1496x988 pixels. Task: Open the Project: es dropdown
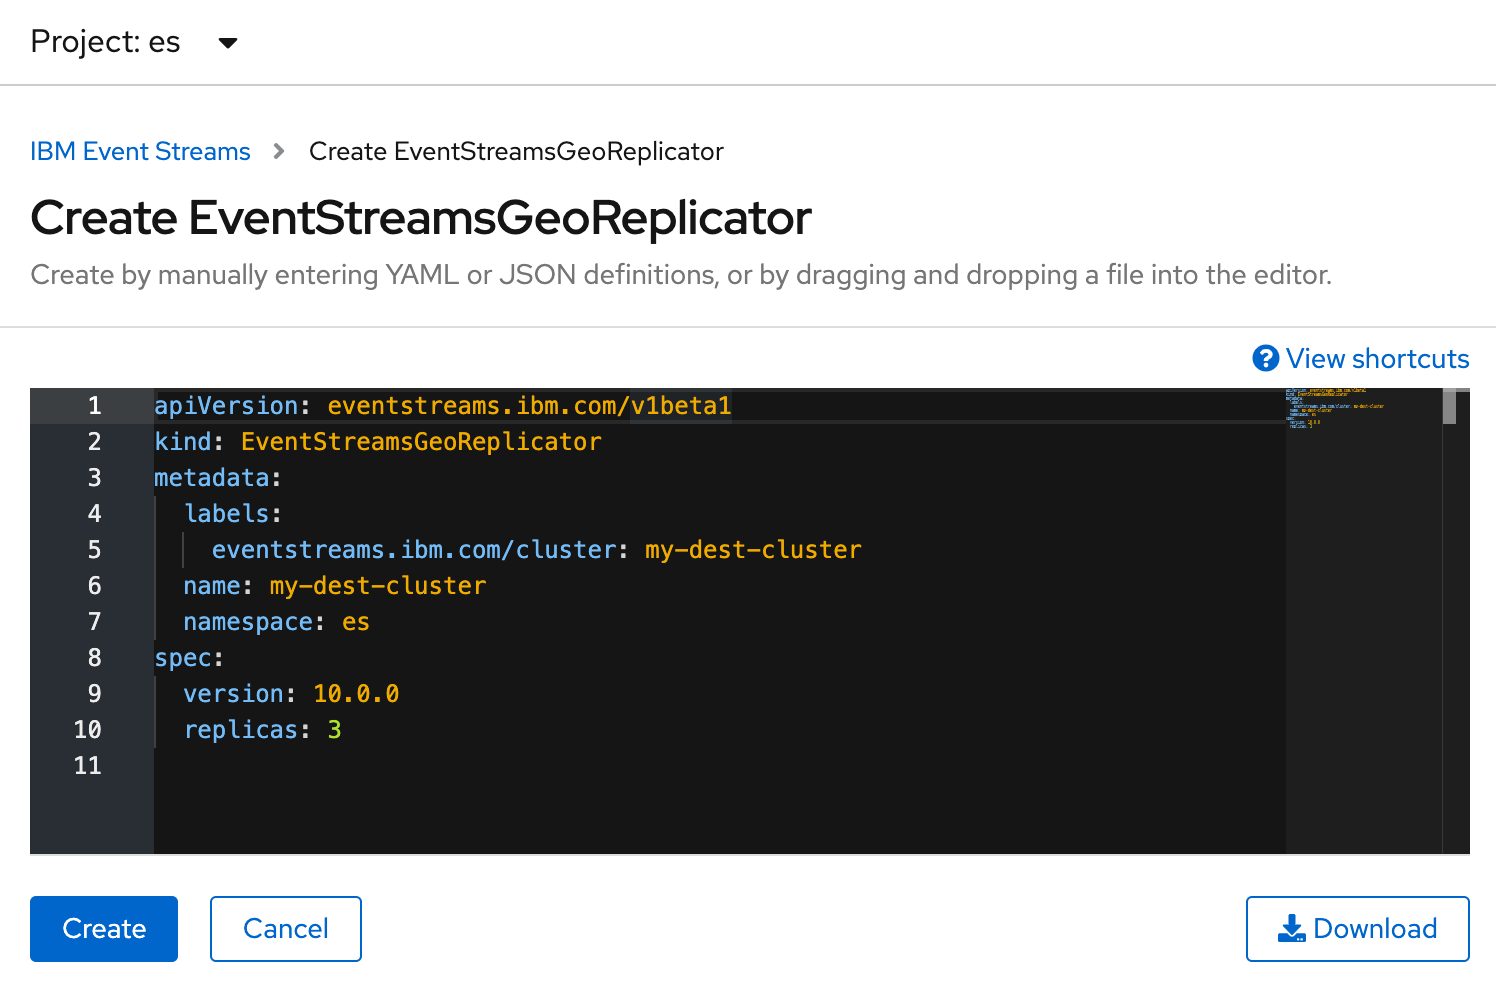point(105,42)
